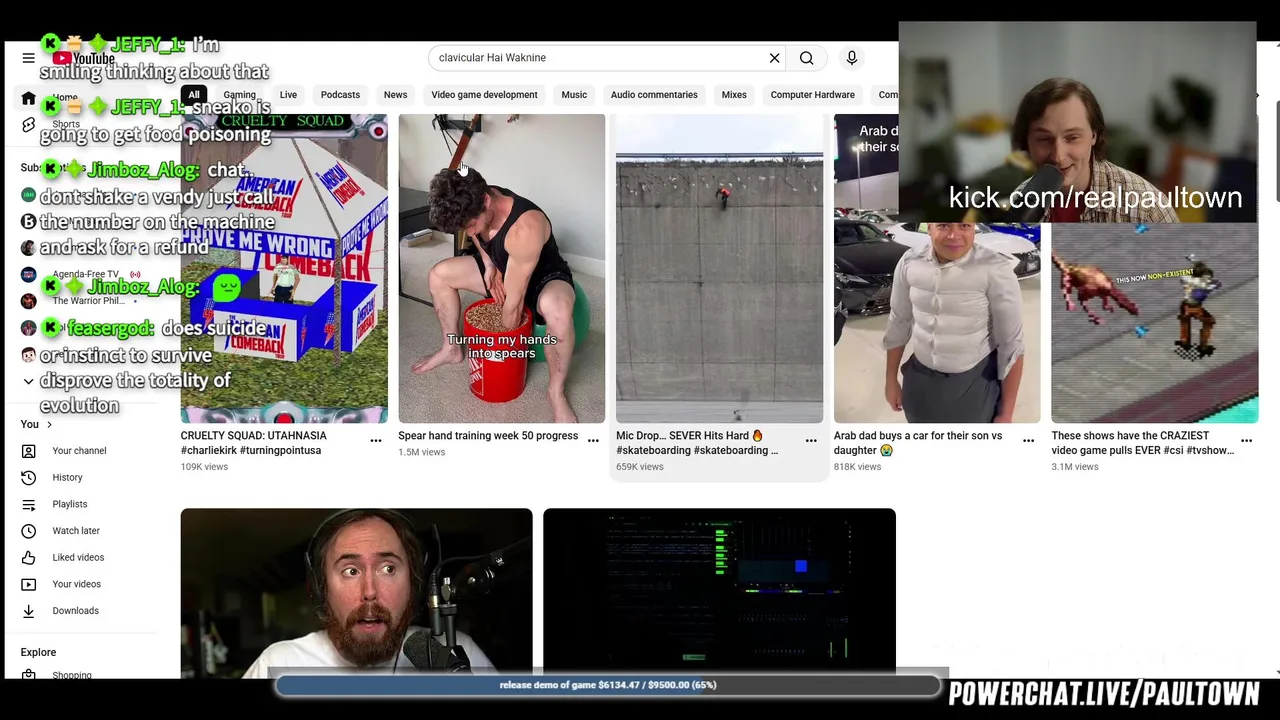Select the Live filter chip
This screenshot has height=720, width=1280.
pos(288,95)
